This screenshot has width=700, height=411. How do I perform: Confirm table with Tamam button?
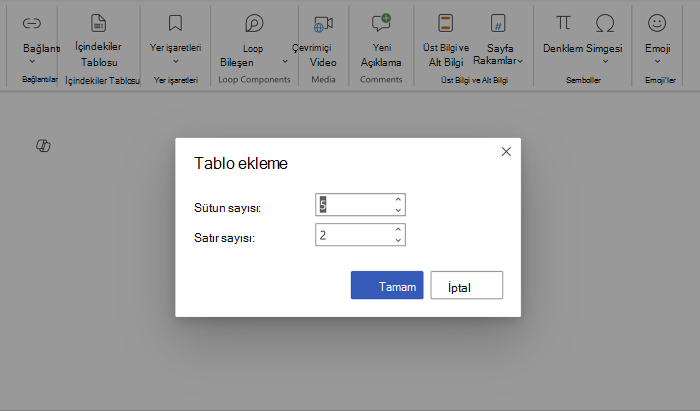pyautogui.click(x=387, y=285)
